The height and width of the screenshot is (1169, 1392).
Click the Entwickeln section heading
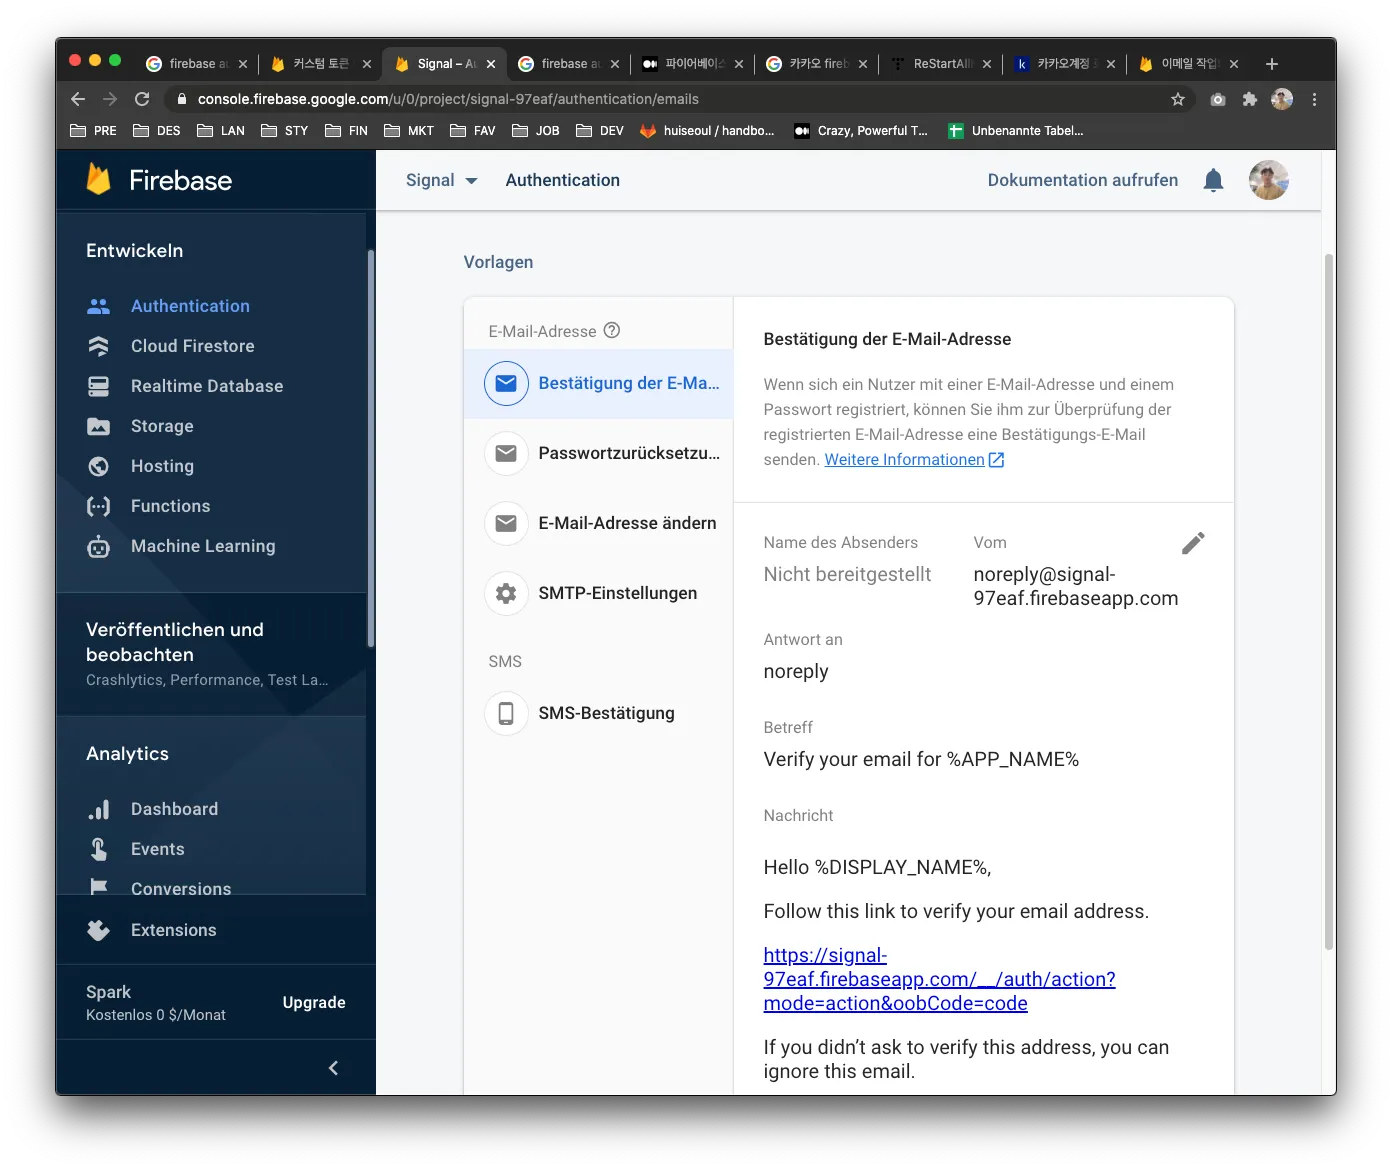[x=135, y=251]
